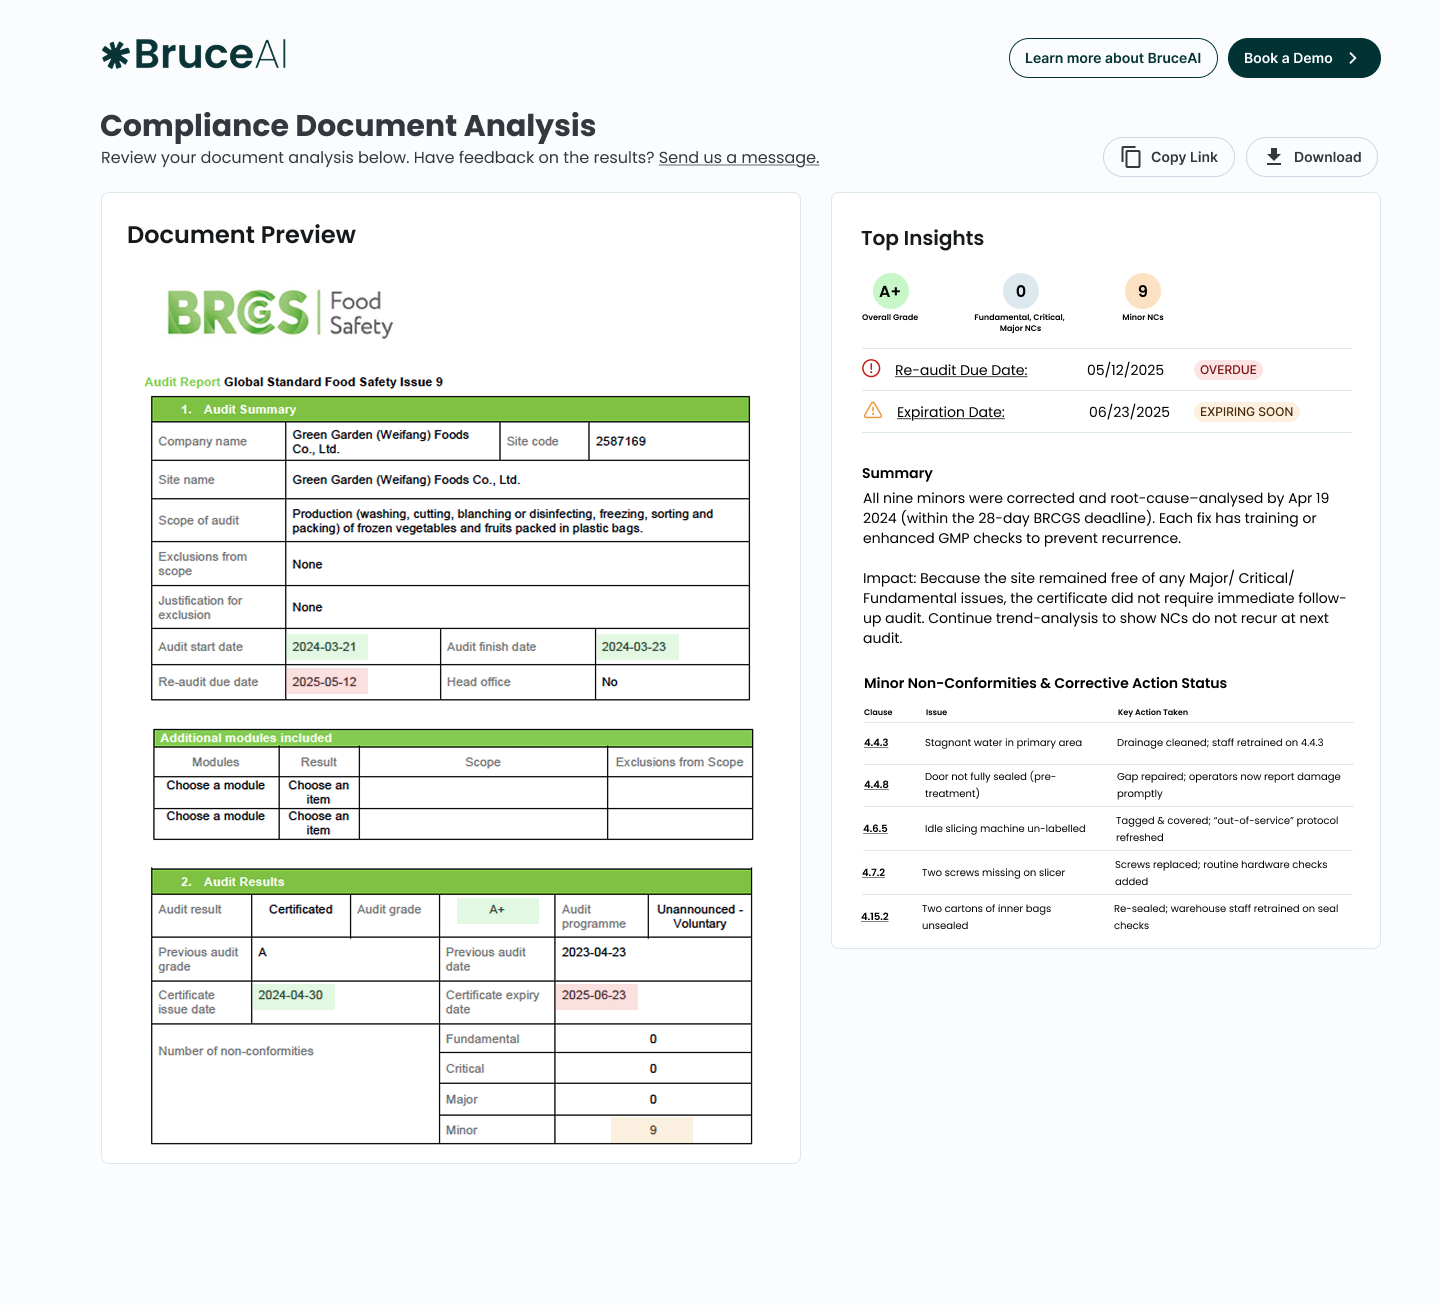1440x1305 pixels.
Task: Open clause 4.15.2 link
Action: (875, 917)
